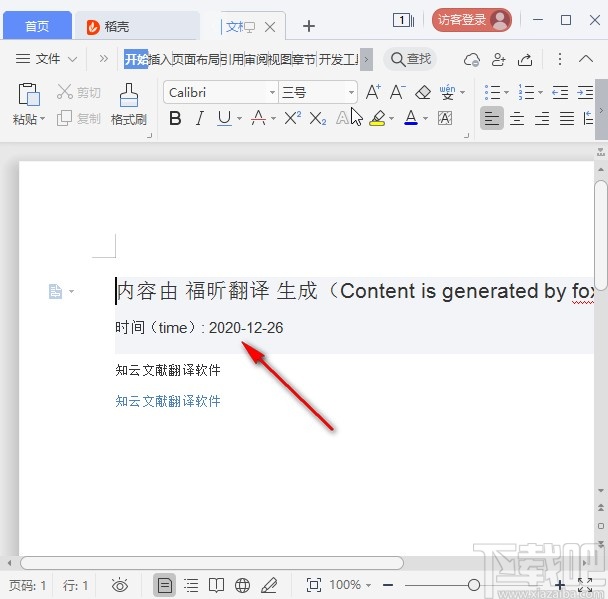Apply the font color A

[411, 118]
